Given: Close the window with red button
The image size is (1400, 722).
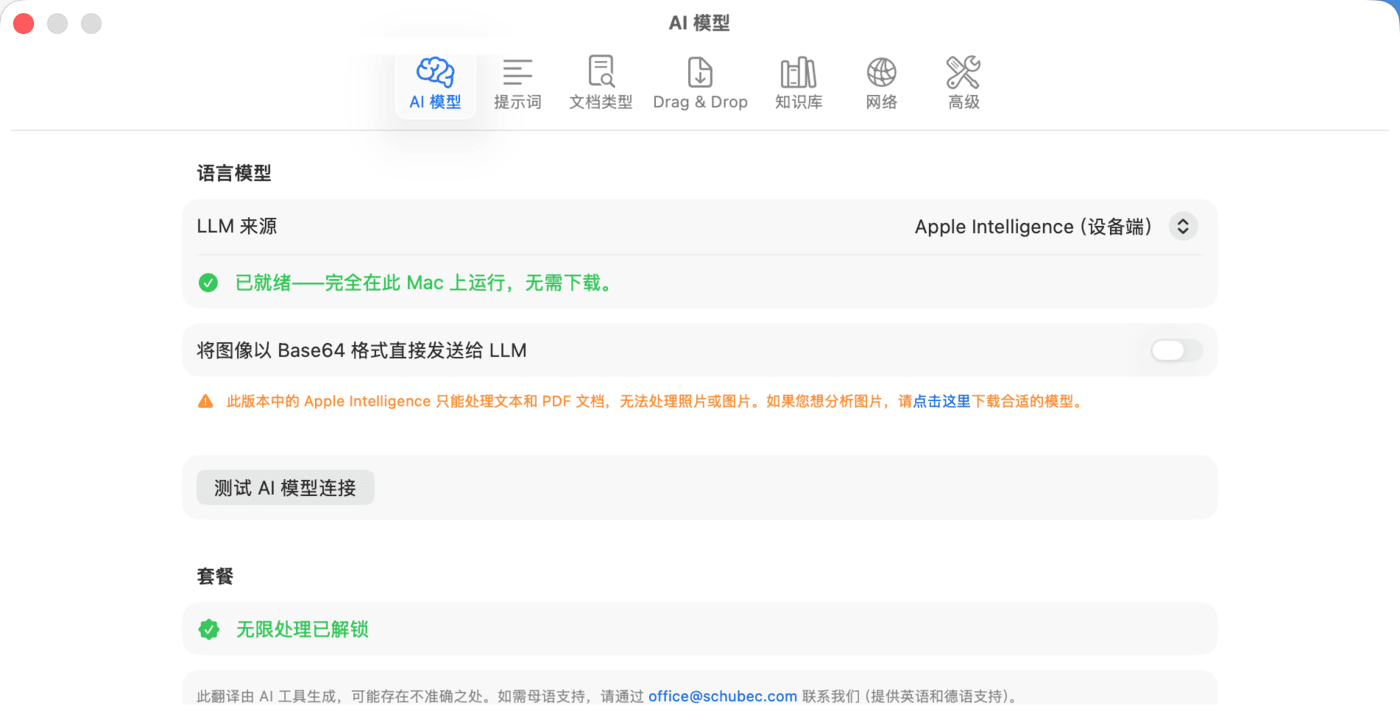Looking at the screenshot, I should pyautogui.click(x=24, y=23).
